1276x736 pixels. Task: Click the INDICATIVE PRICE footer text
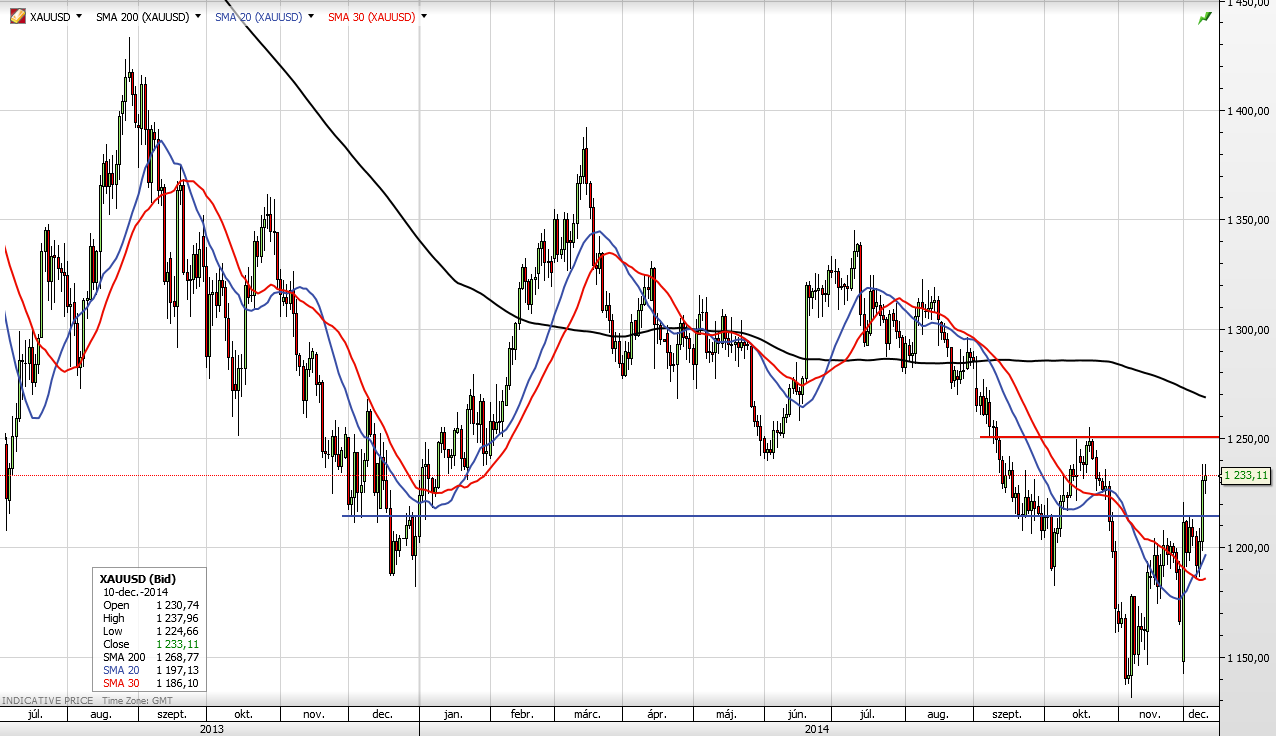(x=46, y=702)
